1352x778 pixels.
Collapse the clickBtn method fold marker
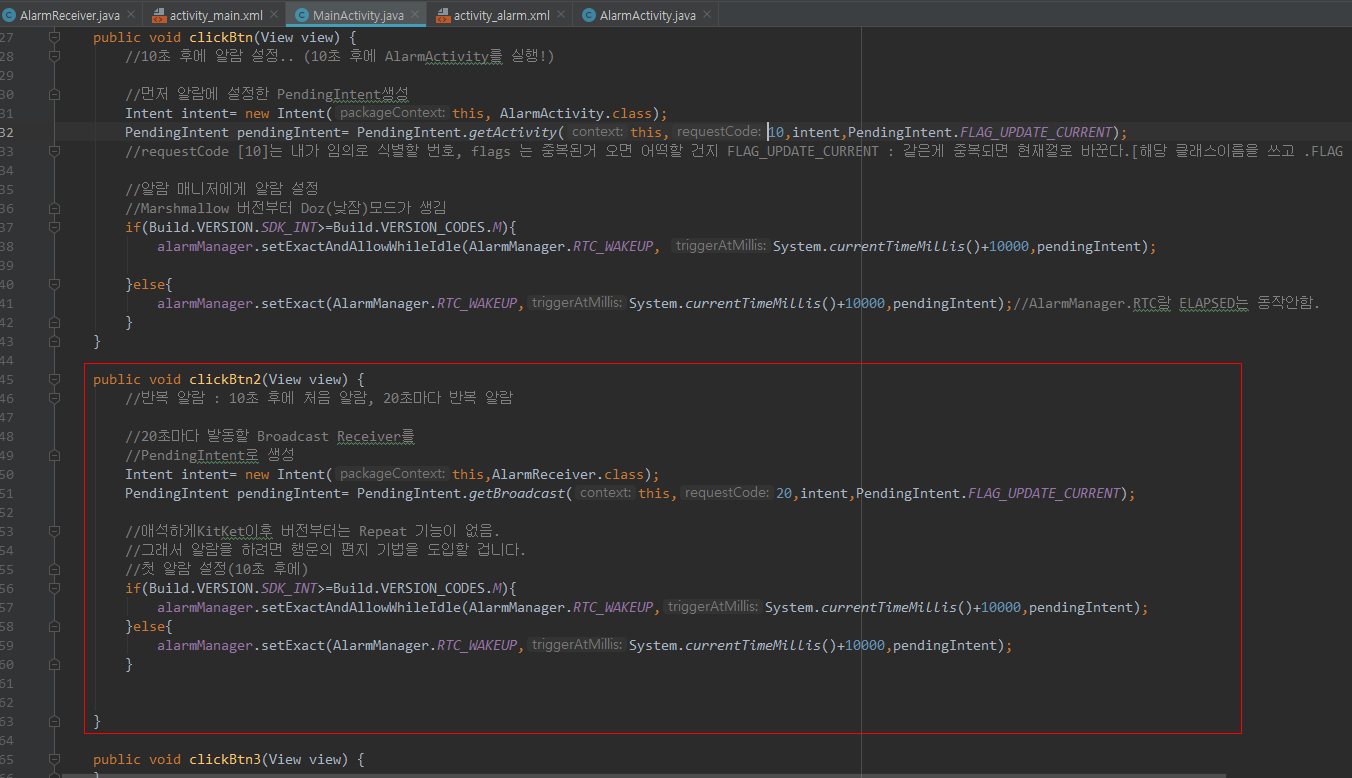[x=55, y=37]
